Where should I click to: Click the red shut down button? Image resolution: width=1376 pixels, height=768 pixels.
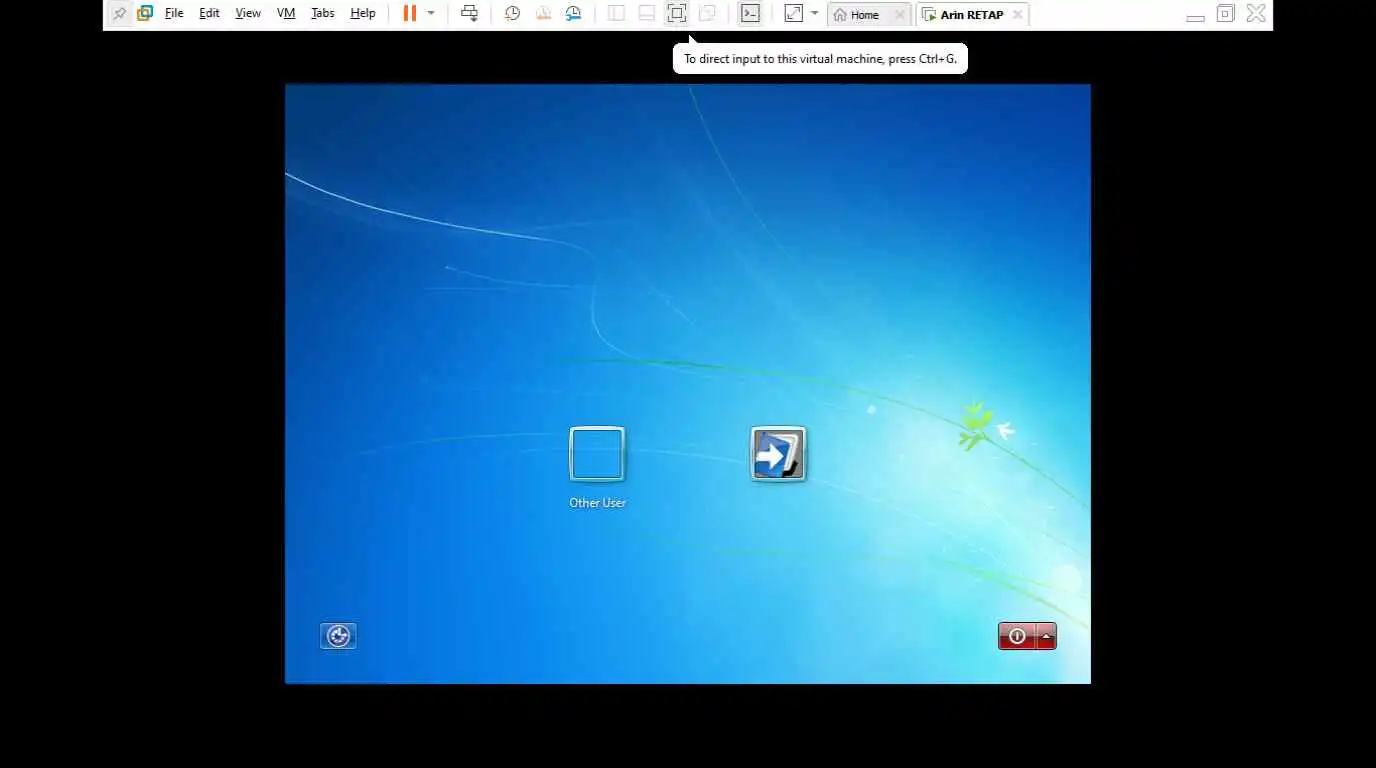coord(1017,636)
